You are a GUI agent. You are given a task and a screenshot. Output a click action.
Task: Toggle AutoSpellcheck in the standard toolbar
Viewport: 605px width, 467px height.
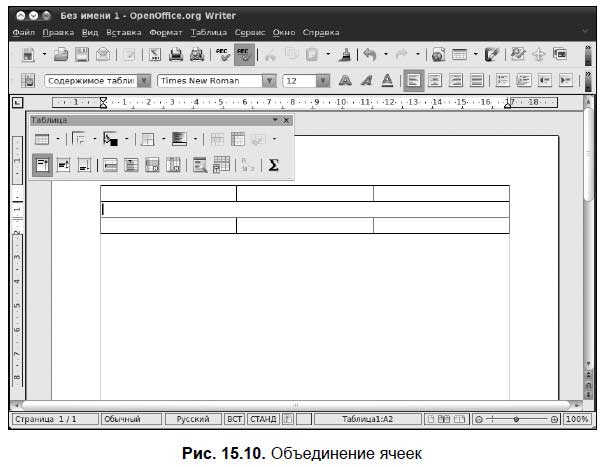tap(244, 55)
